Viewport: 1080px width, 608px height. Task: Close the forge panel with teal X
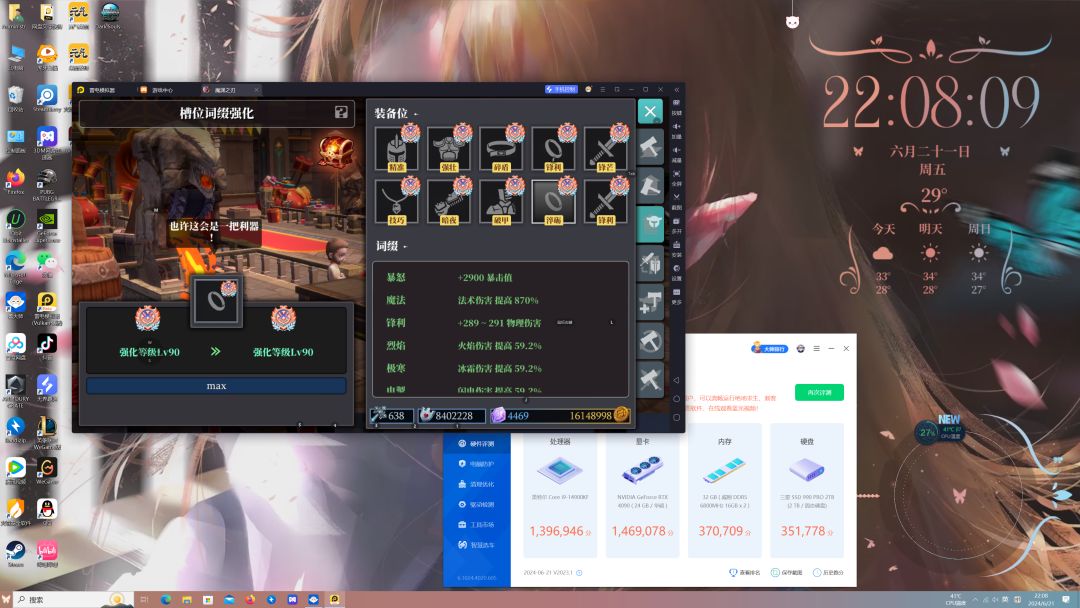[x=650, y=112]
